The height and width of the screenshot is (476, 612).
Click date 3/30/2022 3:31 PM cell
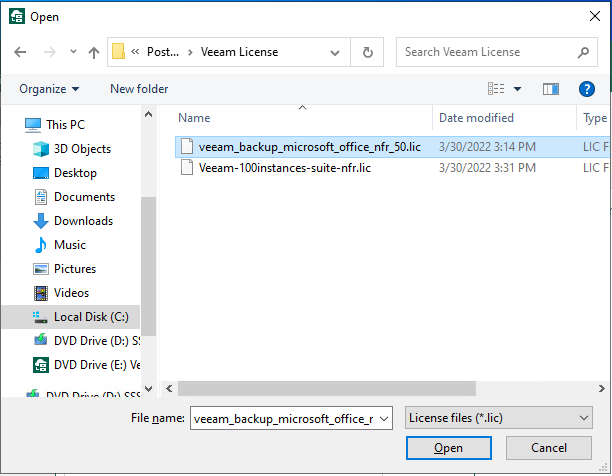(487, 168)
